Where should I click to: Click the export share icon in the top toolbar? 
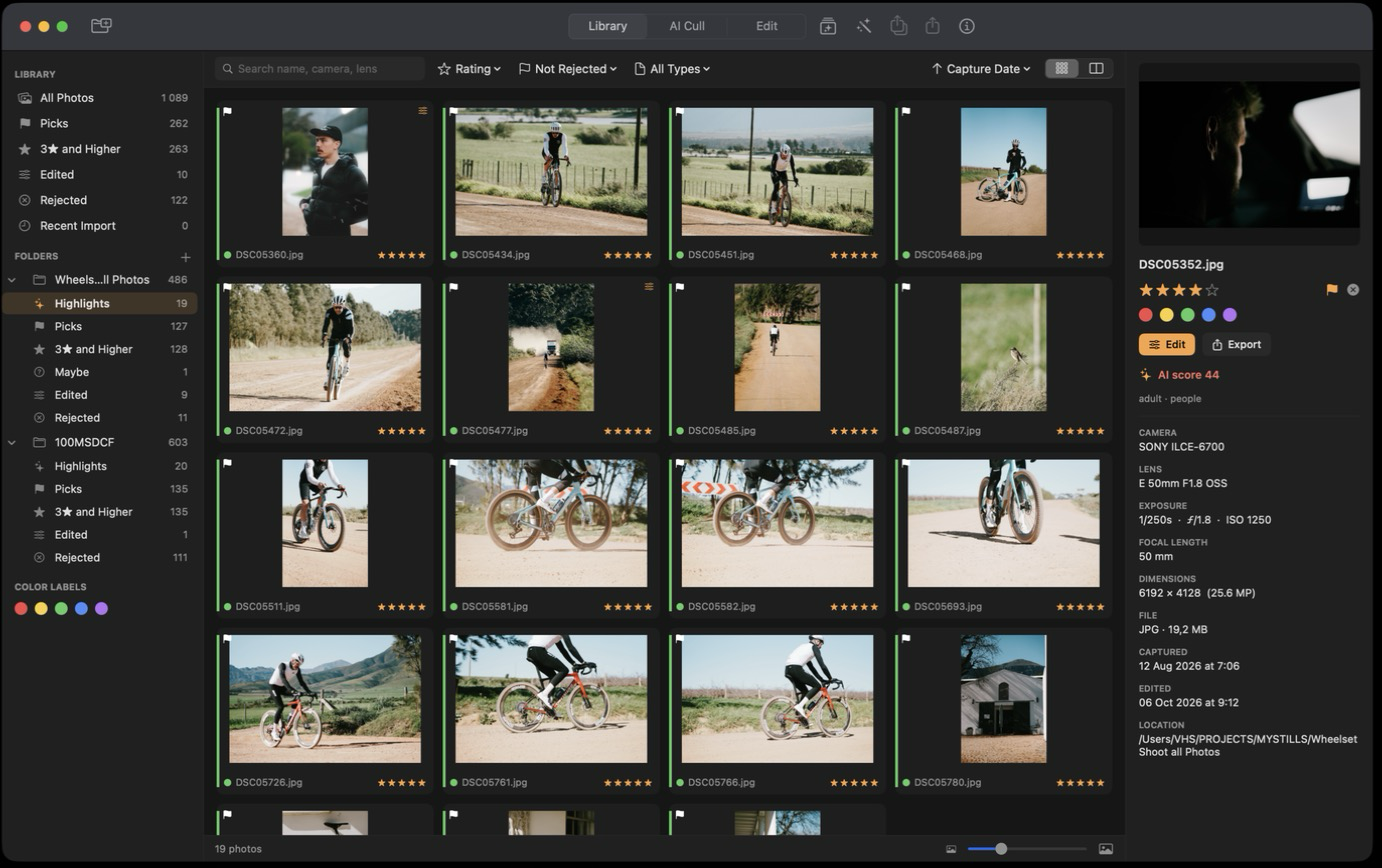[933, 26]
